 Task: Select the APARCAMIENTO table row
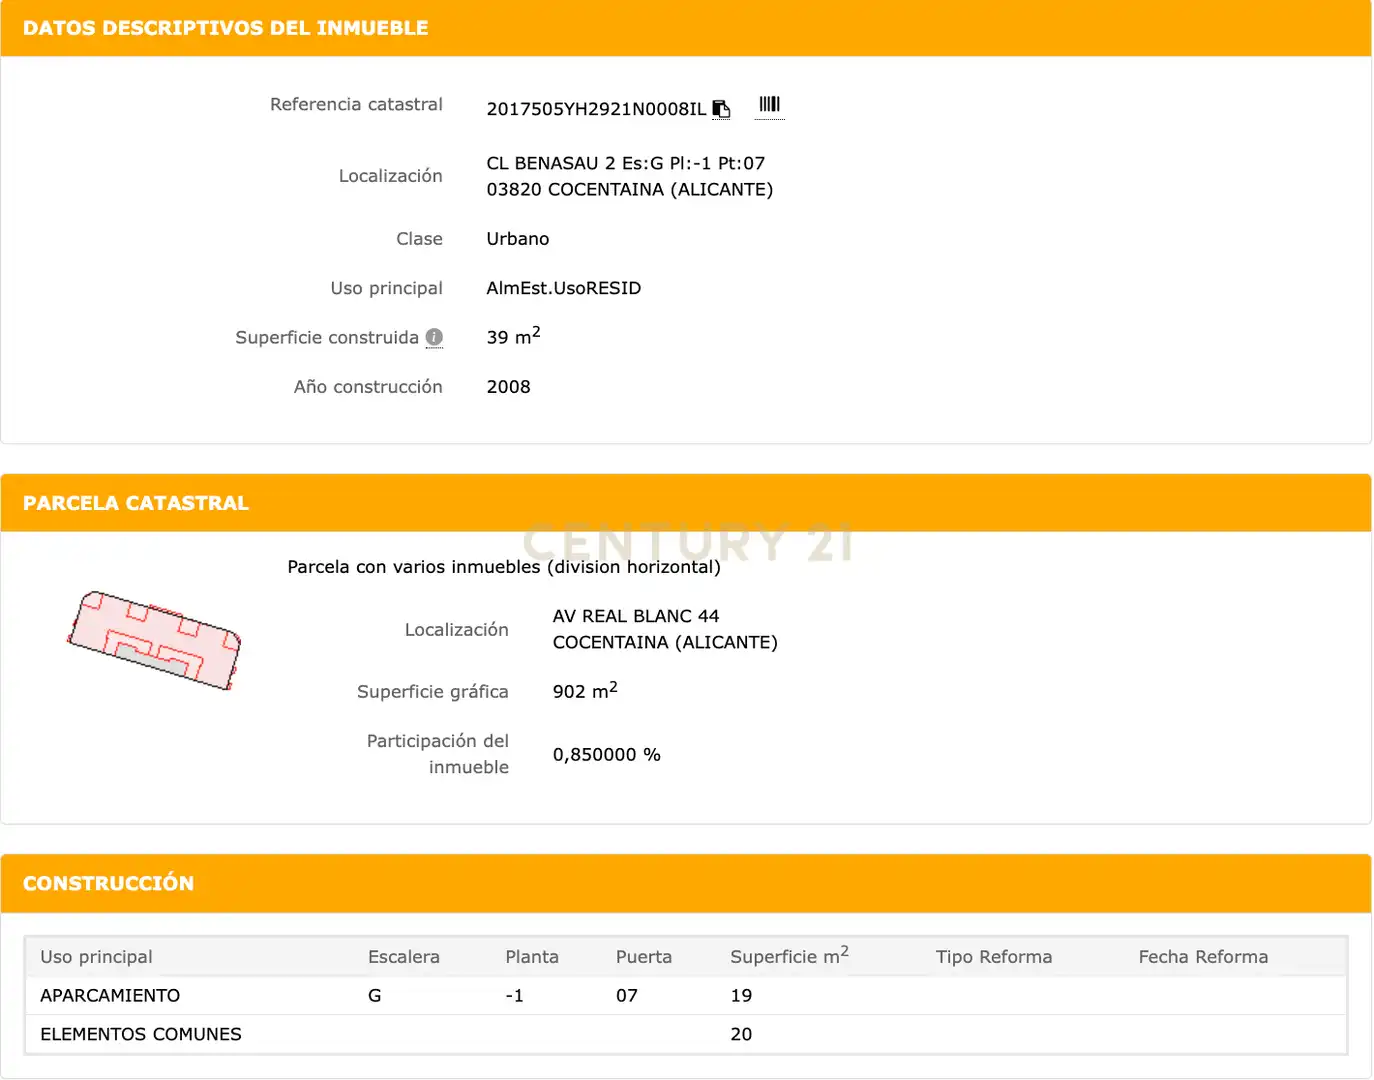[x=686, y=996]
